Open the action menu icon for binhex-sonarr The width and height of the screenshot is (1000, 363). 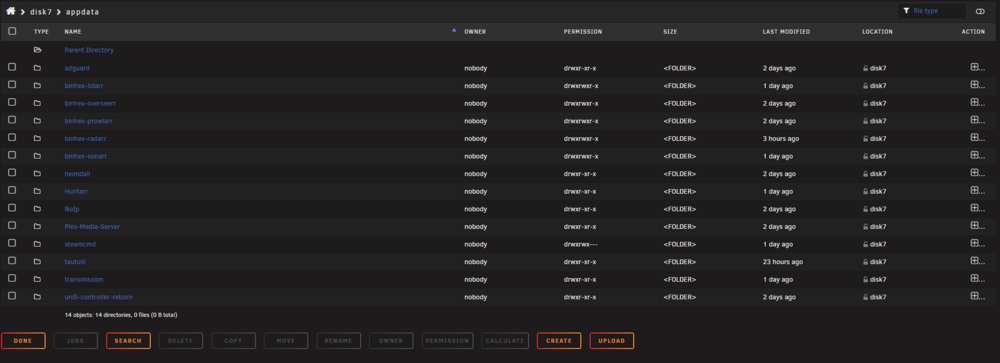pos(974,155)
